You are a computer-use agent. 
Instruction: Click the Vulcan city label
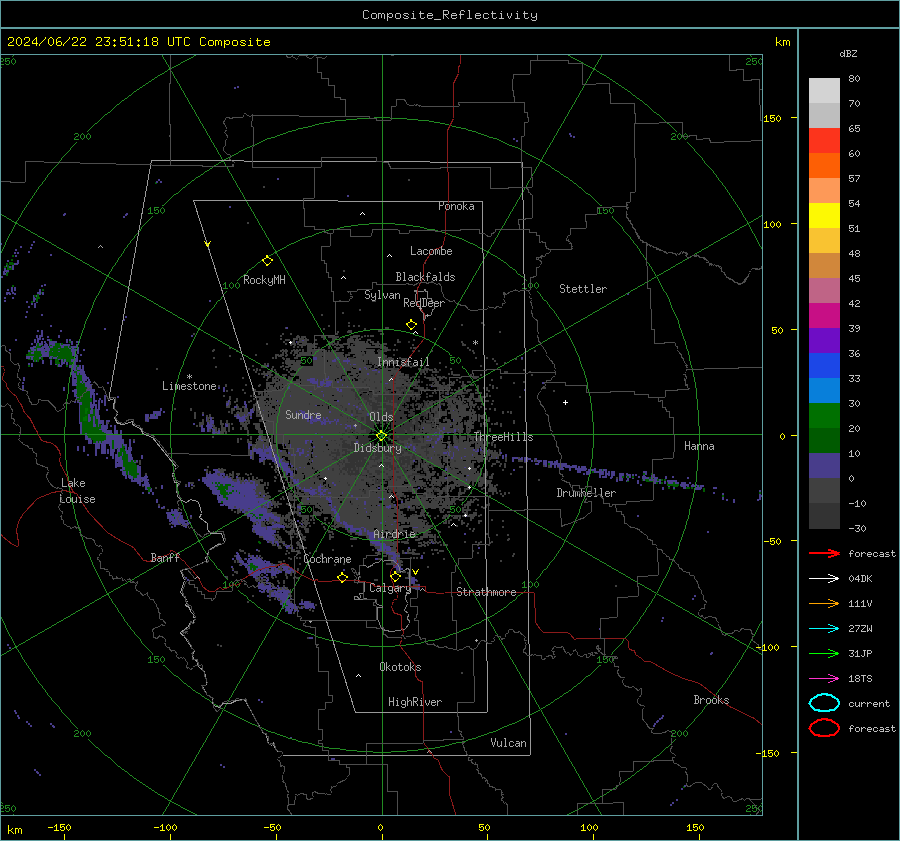click(x=509, y=743)
